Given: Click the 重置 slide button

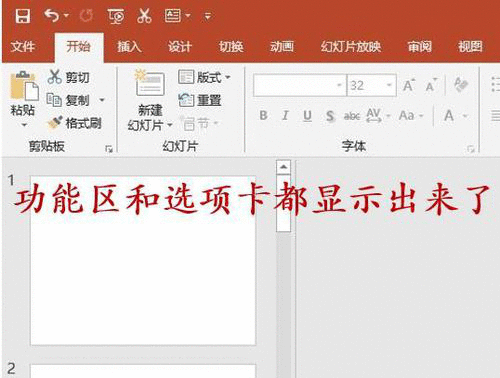Looking at the screenshot, I should click(200, 100).
